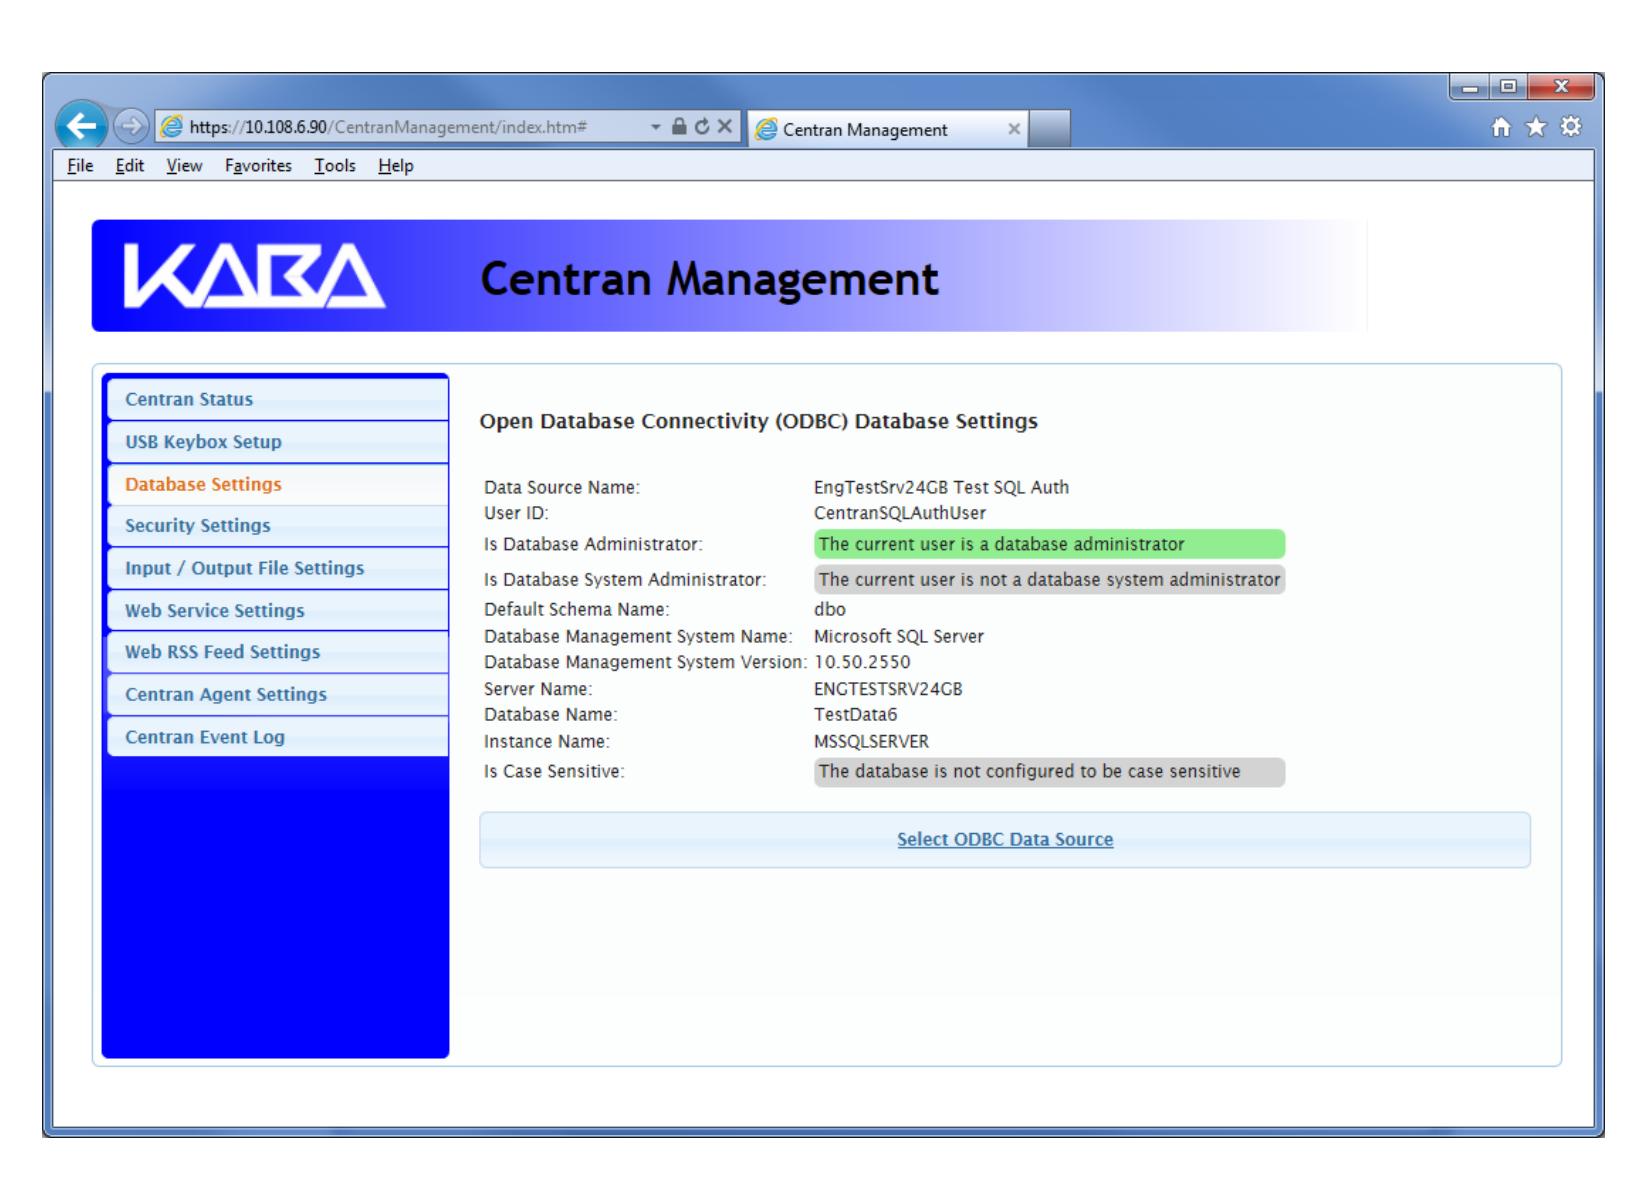1632x1184 pixels.
Task: Click green database administrator status message
Action: tap(1049, 544)
